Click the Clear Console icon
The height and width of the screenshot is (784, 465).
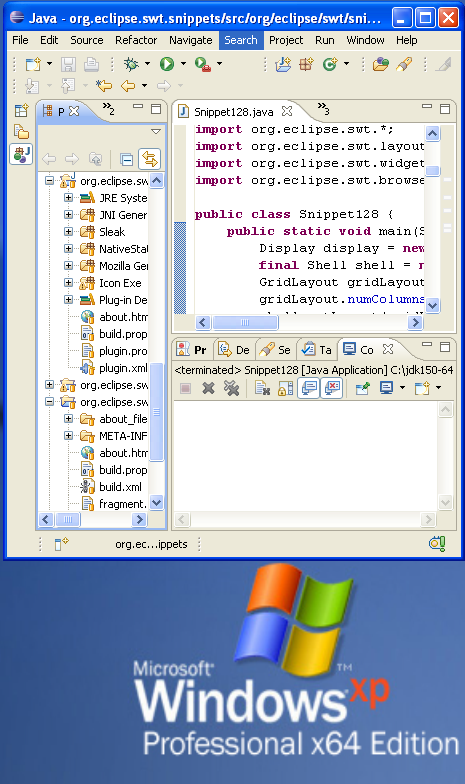[262, 388]
